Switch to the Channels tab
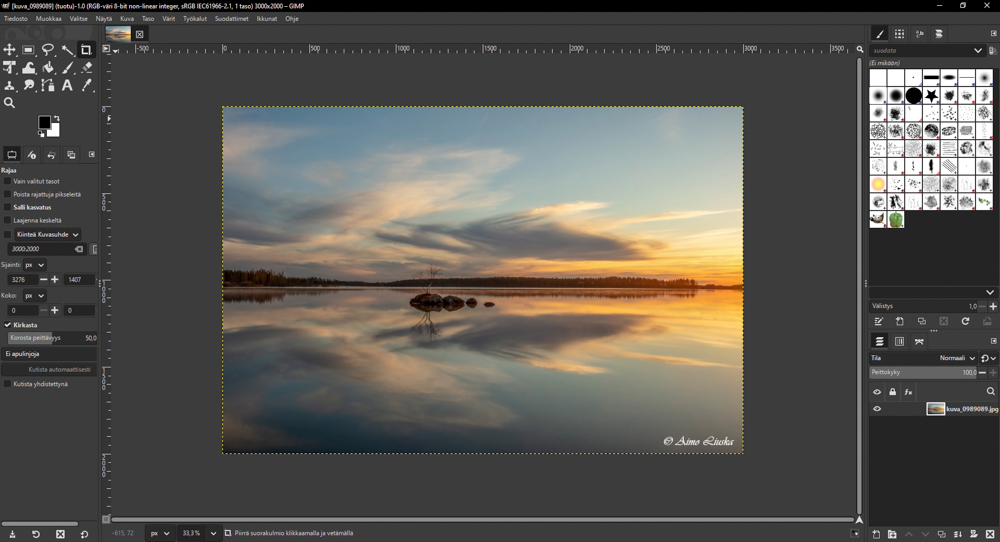This screenshot has width=1000, height=542. click(x=899, y=341)
